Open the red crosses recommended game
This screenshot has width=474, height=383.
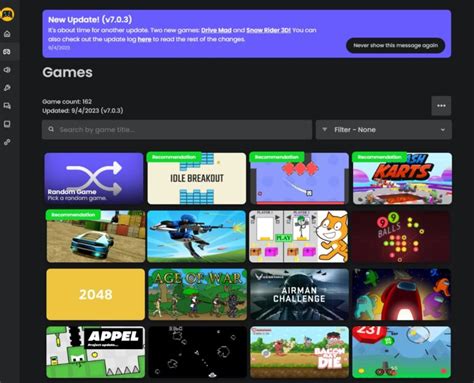299,178
